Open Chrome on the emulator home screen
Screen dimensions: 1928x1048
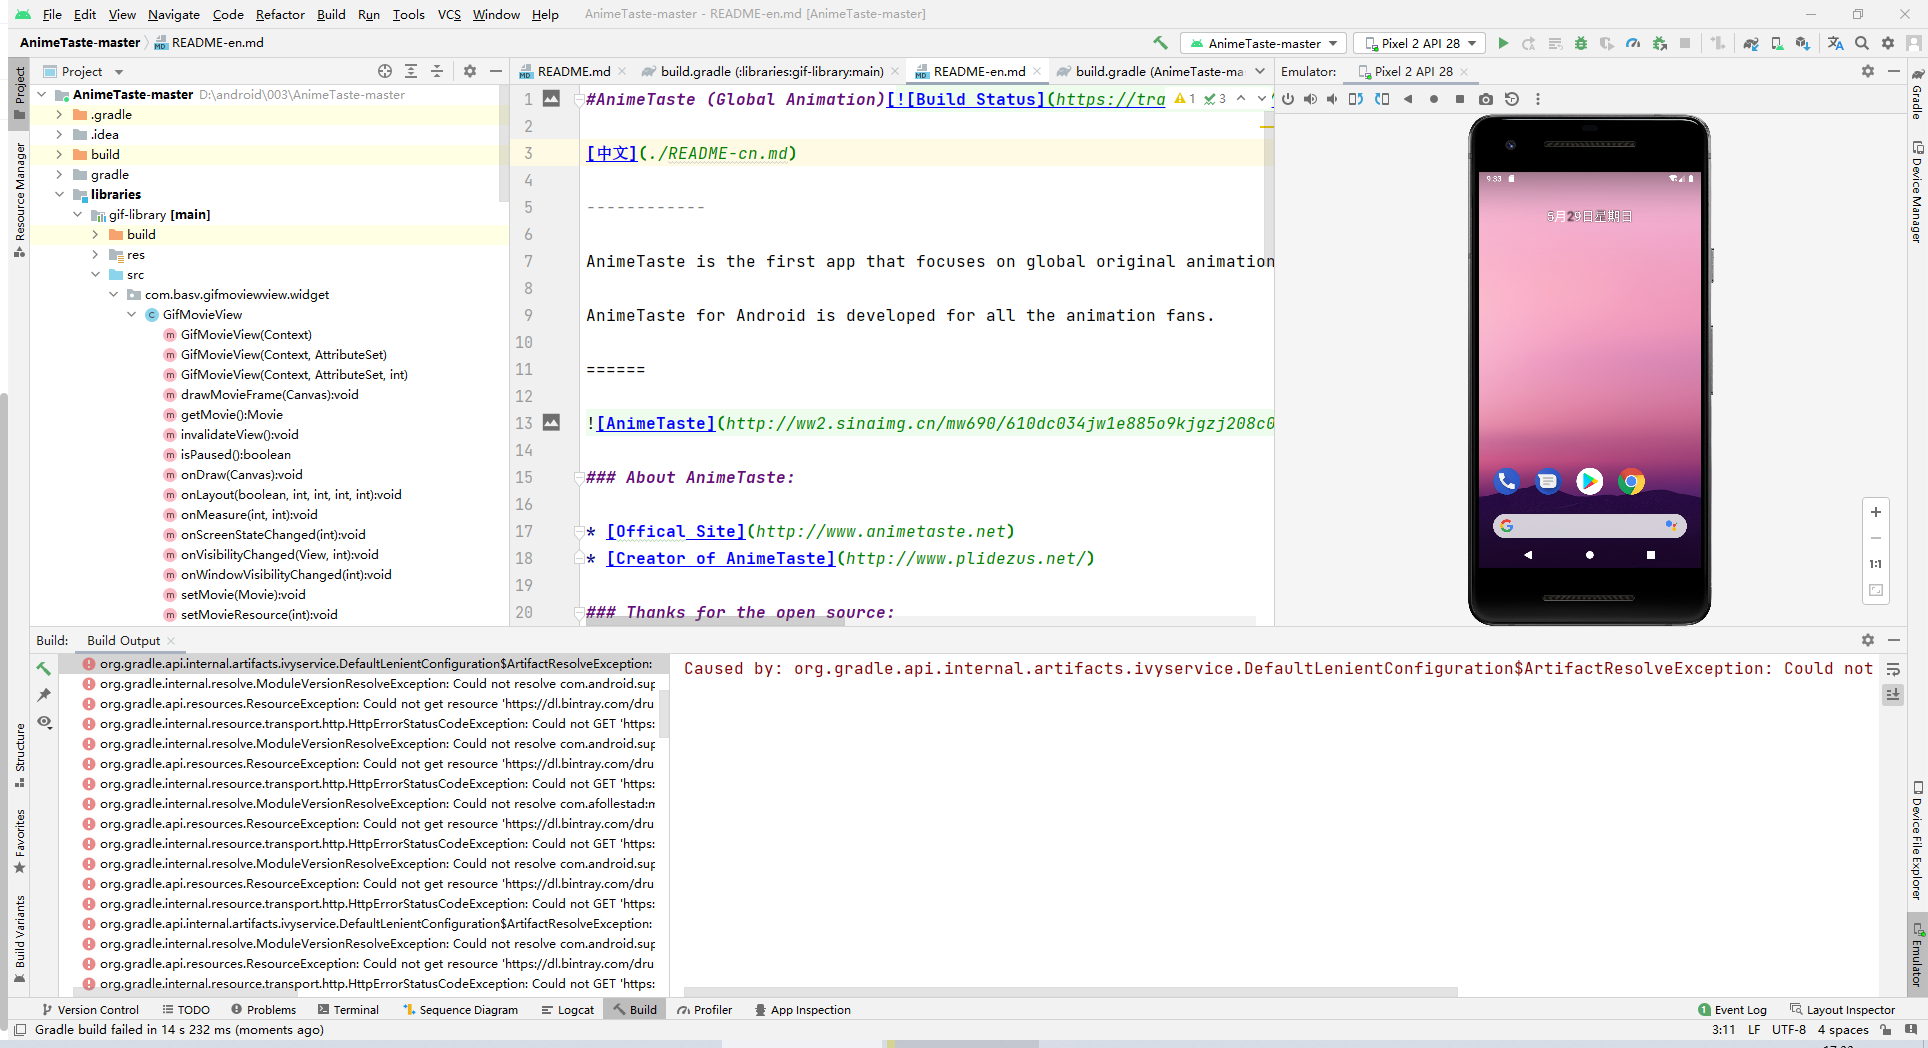pos(1631,481)
